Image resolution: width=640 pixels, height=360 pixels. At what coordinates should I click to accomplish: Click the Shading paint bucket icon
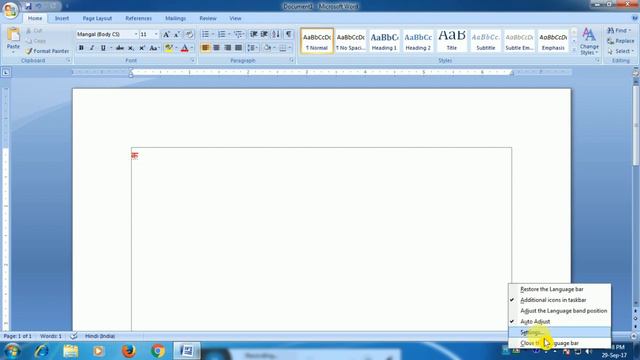click(267, 48)
